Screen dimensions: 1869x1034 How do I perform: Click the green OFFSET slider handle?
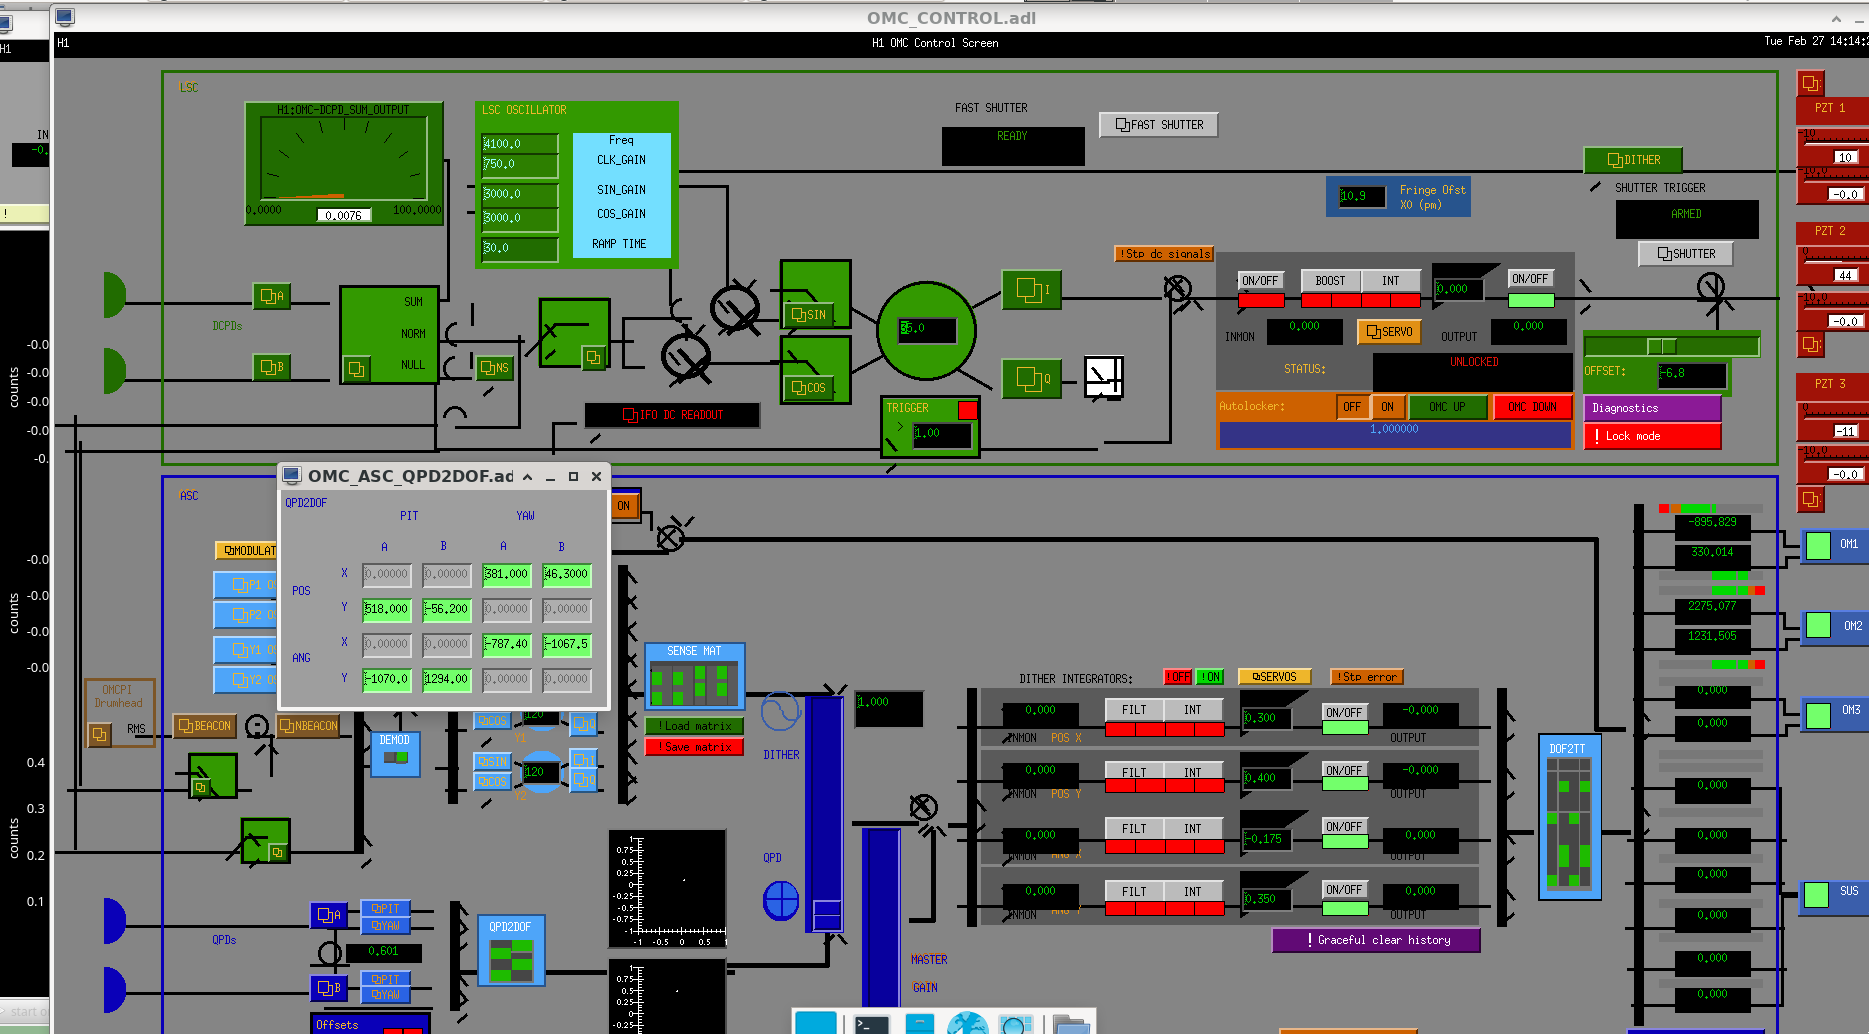coord(1662,346)
